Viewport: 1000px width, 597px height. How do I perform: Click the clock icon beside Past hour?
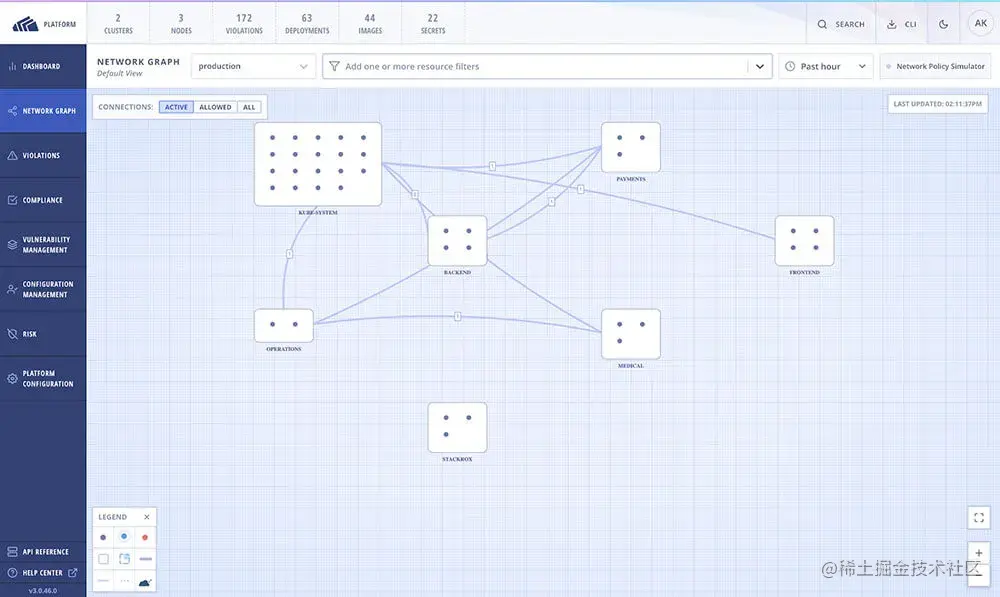click(x=790, y=66)
